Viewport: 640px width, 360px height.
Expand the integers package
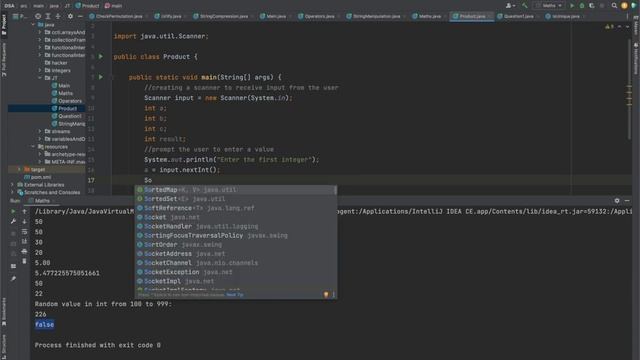point(40,70)
